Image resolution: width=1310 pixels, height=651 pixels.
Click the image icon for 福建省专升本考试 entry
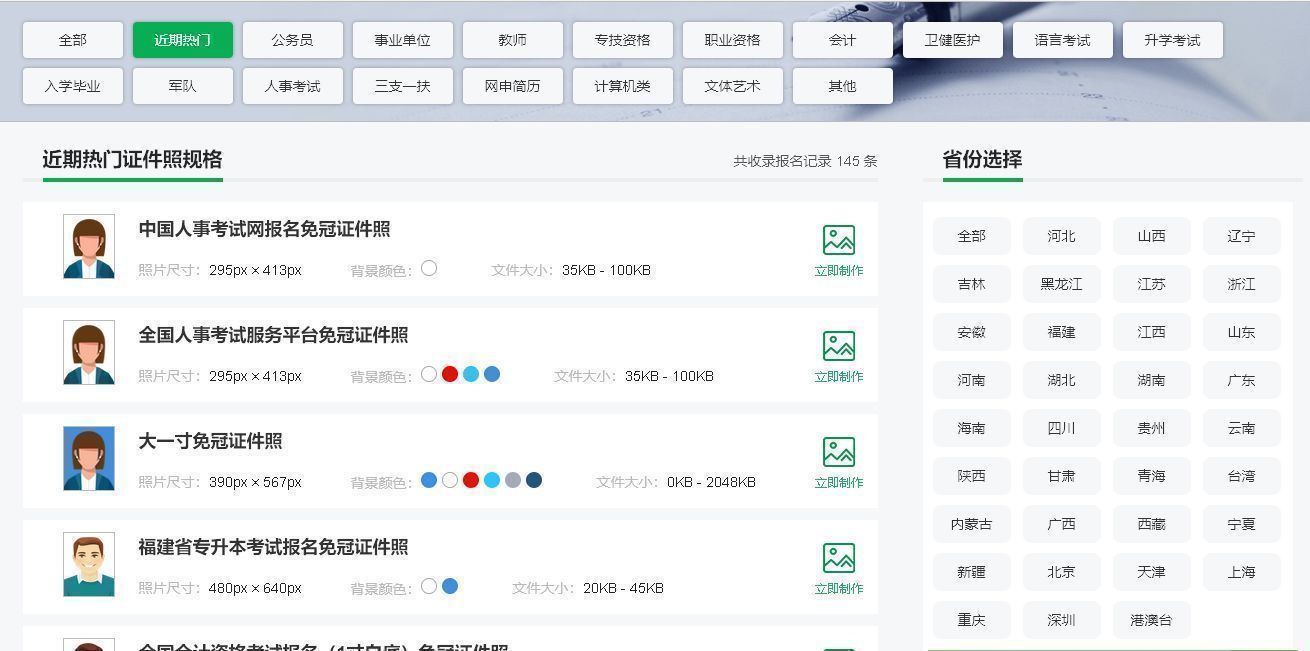pos(838,558)
